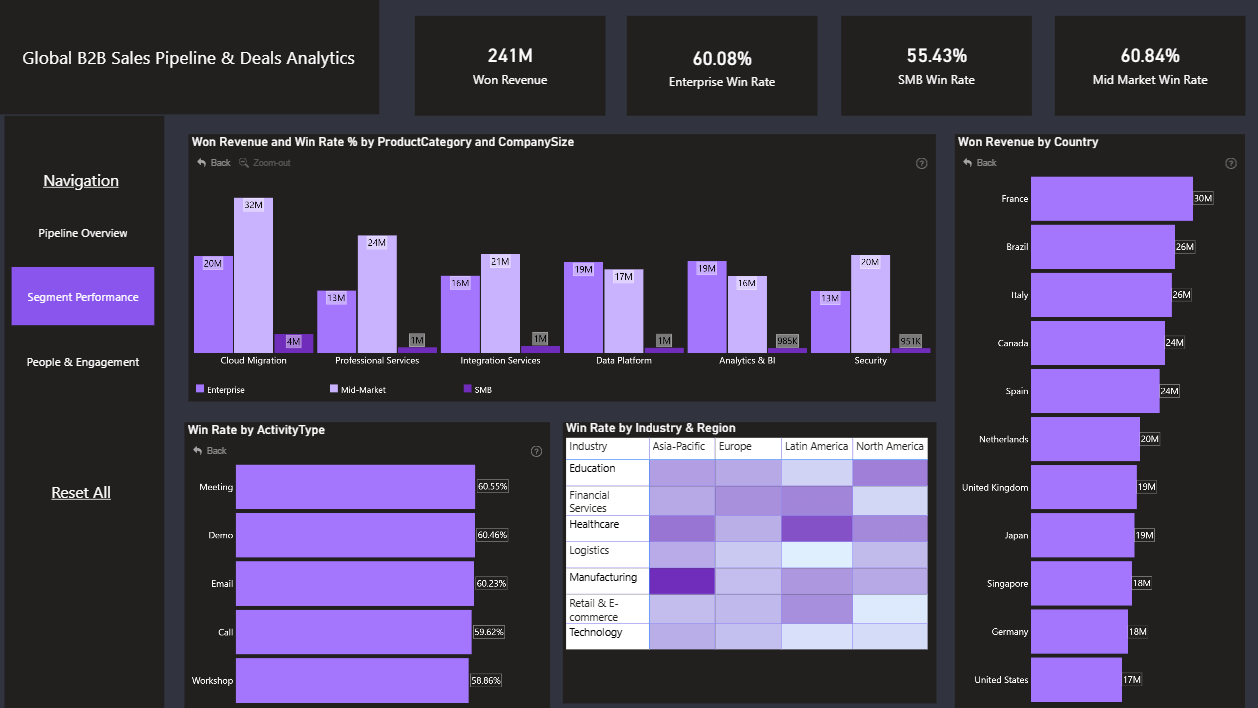Screen dimensions: 1258x708
Task: Select Financial Services row label
Action: 608,501
